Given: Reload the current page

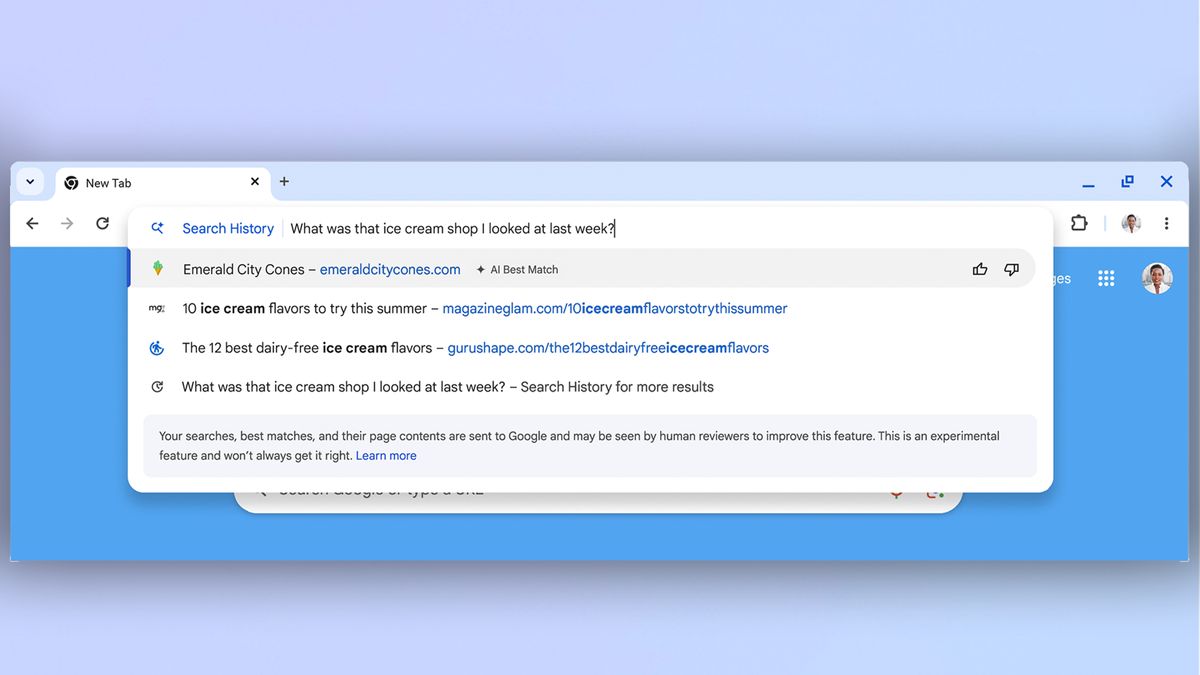Looking at the screenshot, I should tap(102, 223).
